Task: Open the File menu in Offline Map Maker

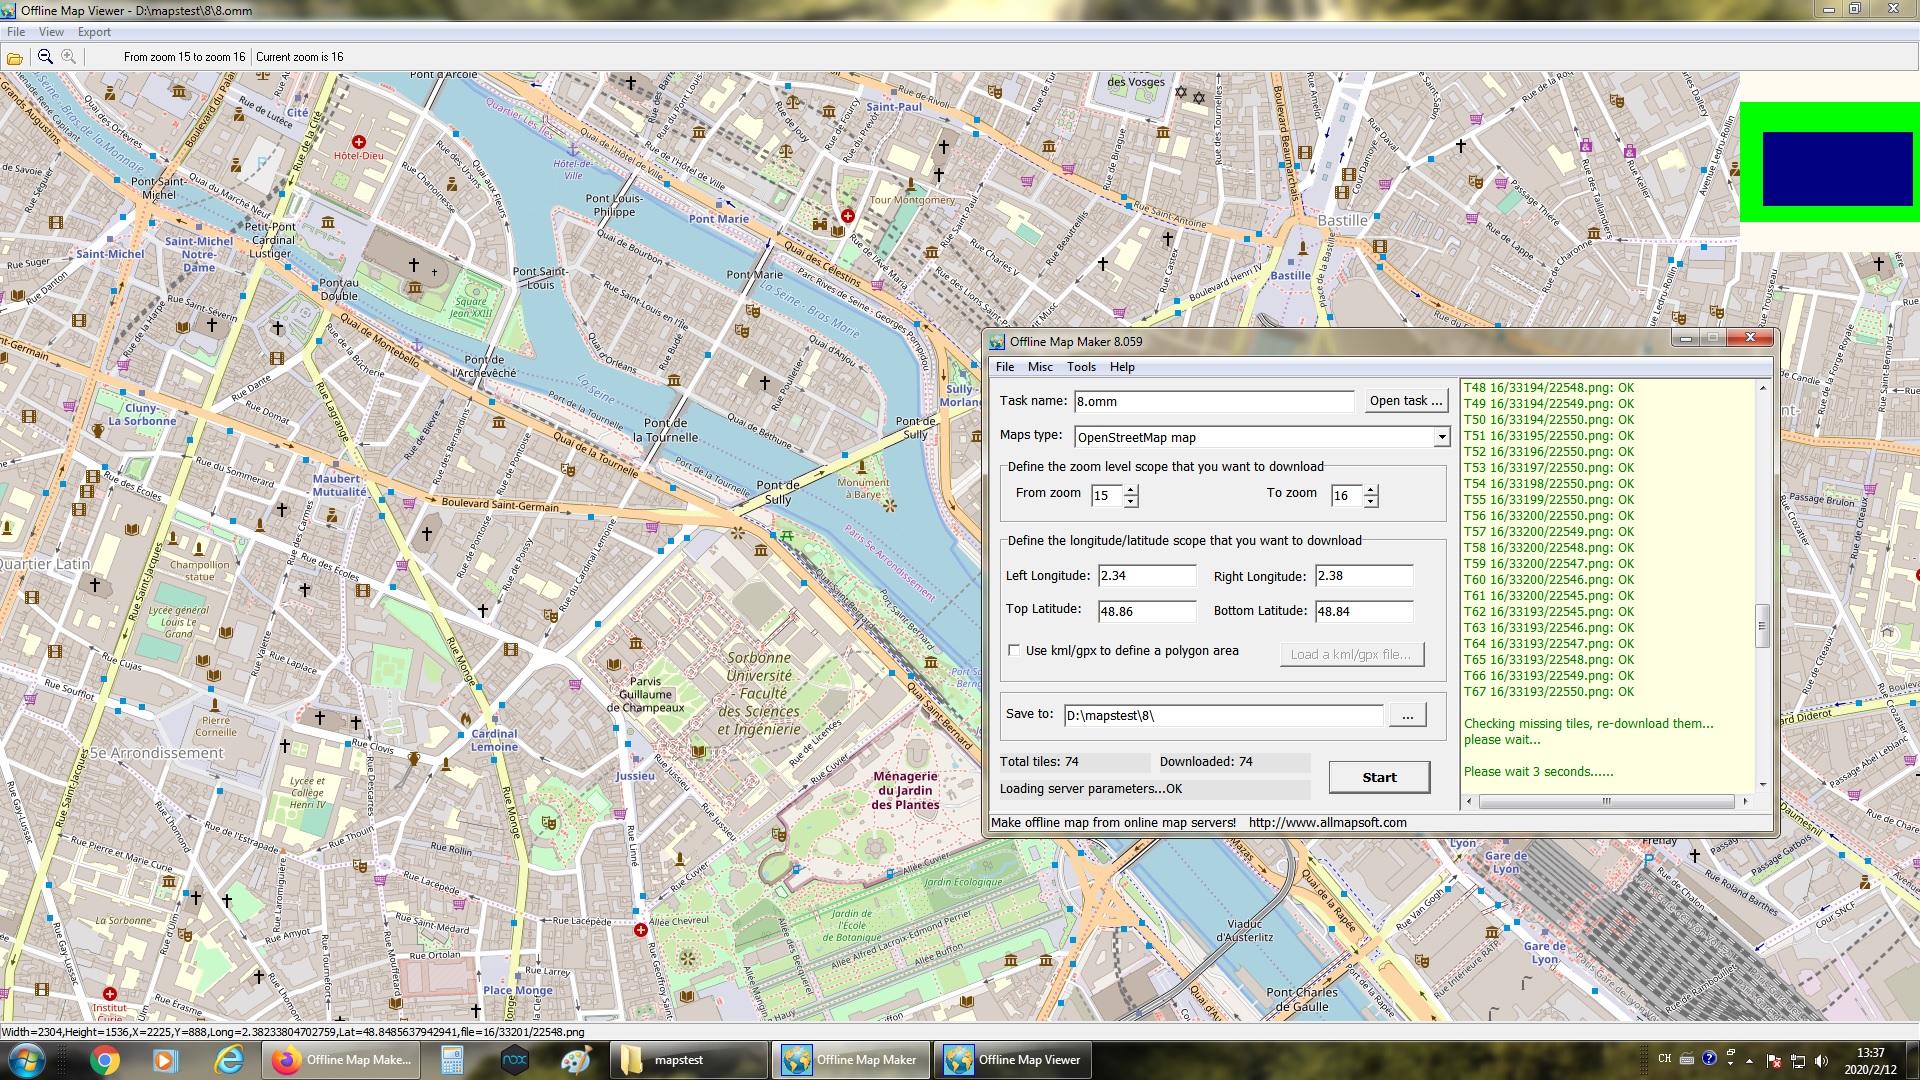Action: 1005,367
